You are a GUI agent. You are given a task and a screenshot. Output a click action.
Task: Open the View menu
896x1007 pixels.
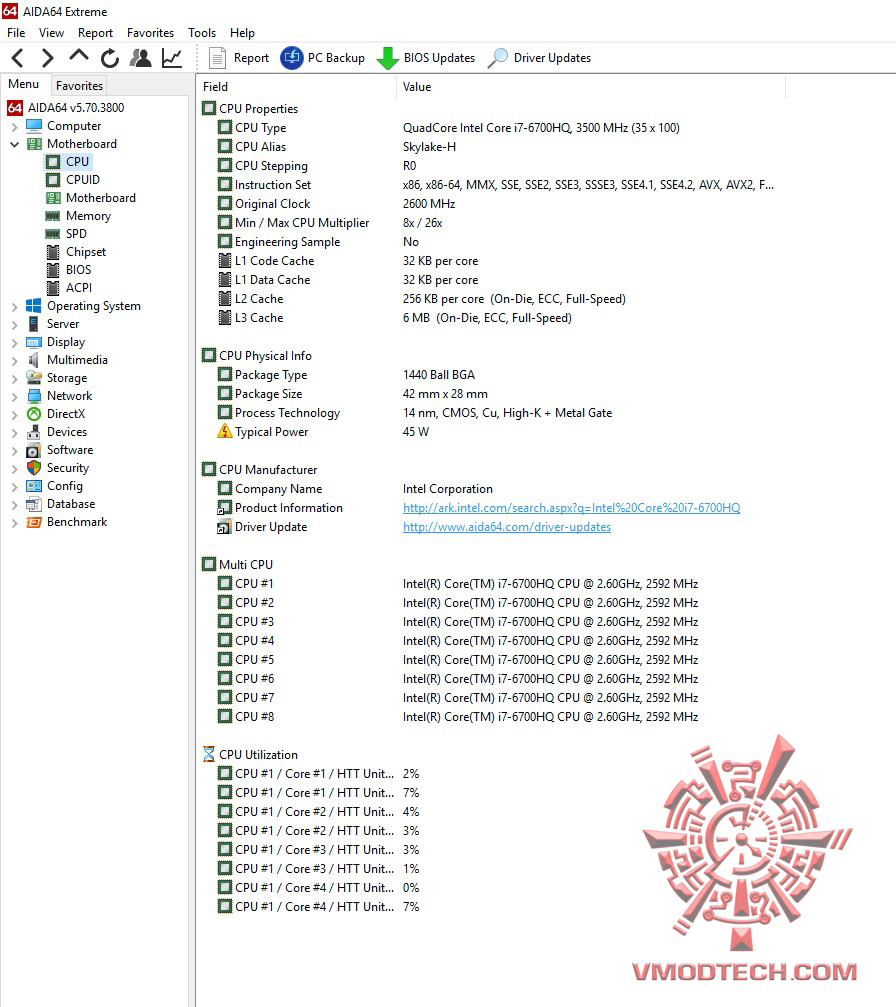(51, 33)
